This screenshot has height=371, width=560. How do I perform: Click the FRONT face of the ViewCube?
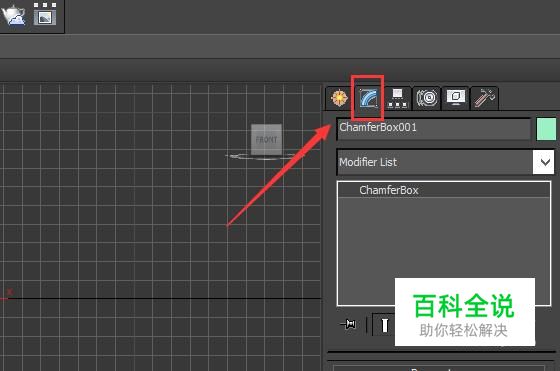point(266,139)
